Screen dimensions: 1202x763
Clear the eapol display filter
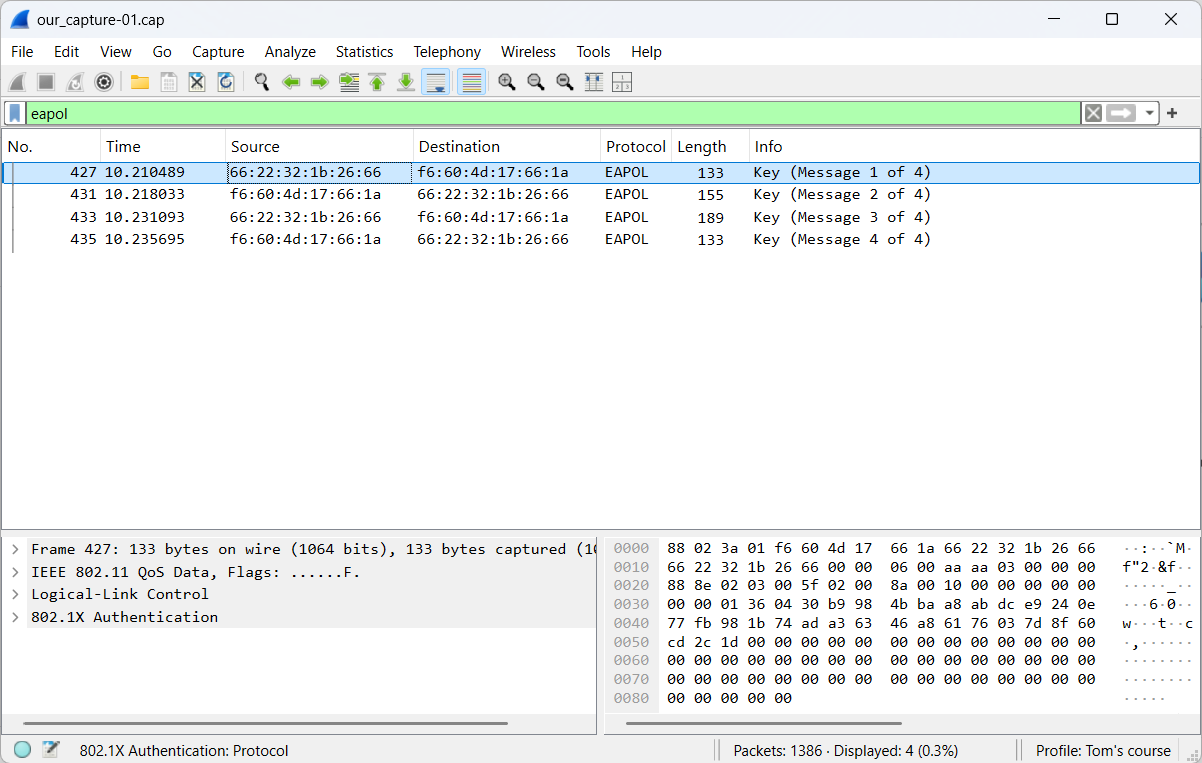[x=1093, y=114]
